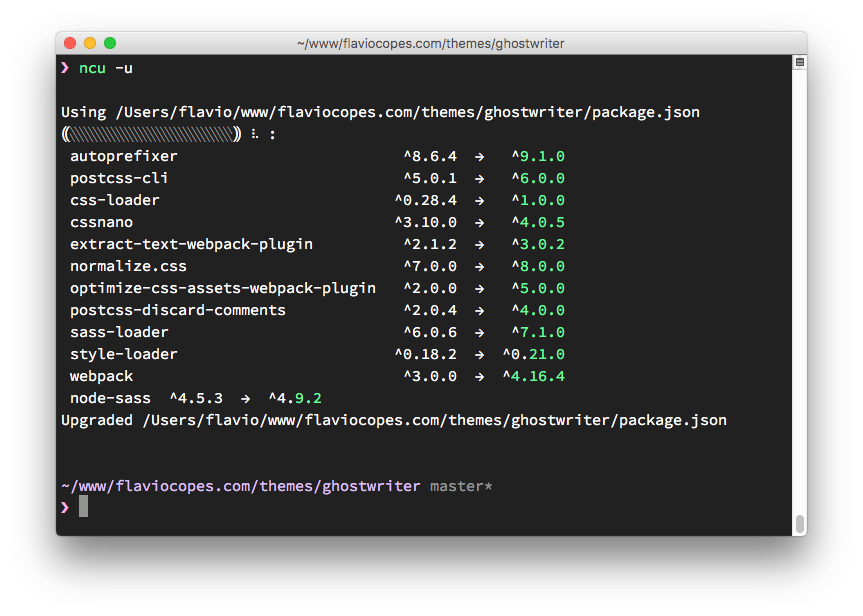Click the 'cssnano' package name
Viewport: 863px width, 616px height.
click(101, 222)
